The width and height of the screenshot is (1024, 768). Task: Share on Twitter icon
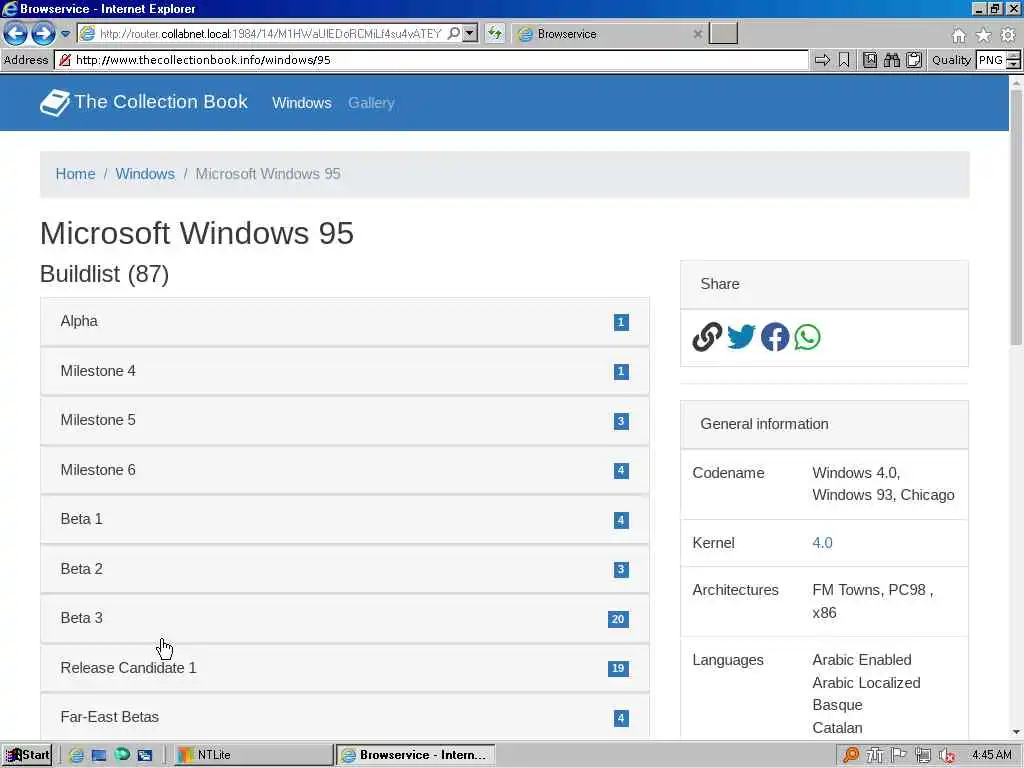[x=741, y=337]
